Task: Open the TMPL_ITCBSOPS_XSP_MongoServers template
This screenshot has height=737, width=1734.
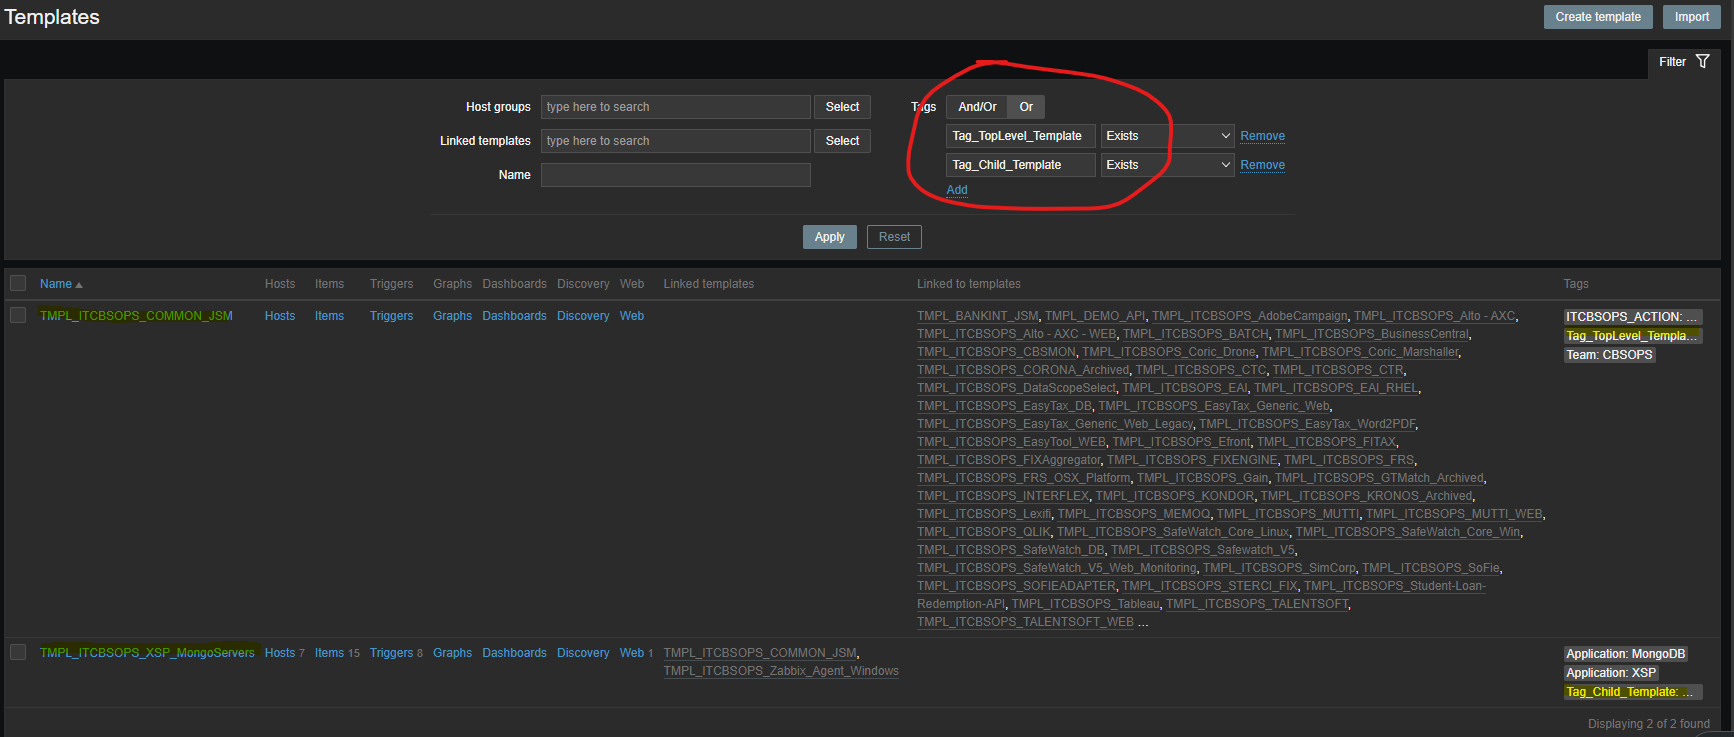Action: (147, 653)
